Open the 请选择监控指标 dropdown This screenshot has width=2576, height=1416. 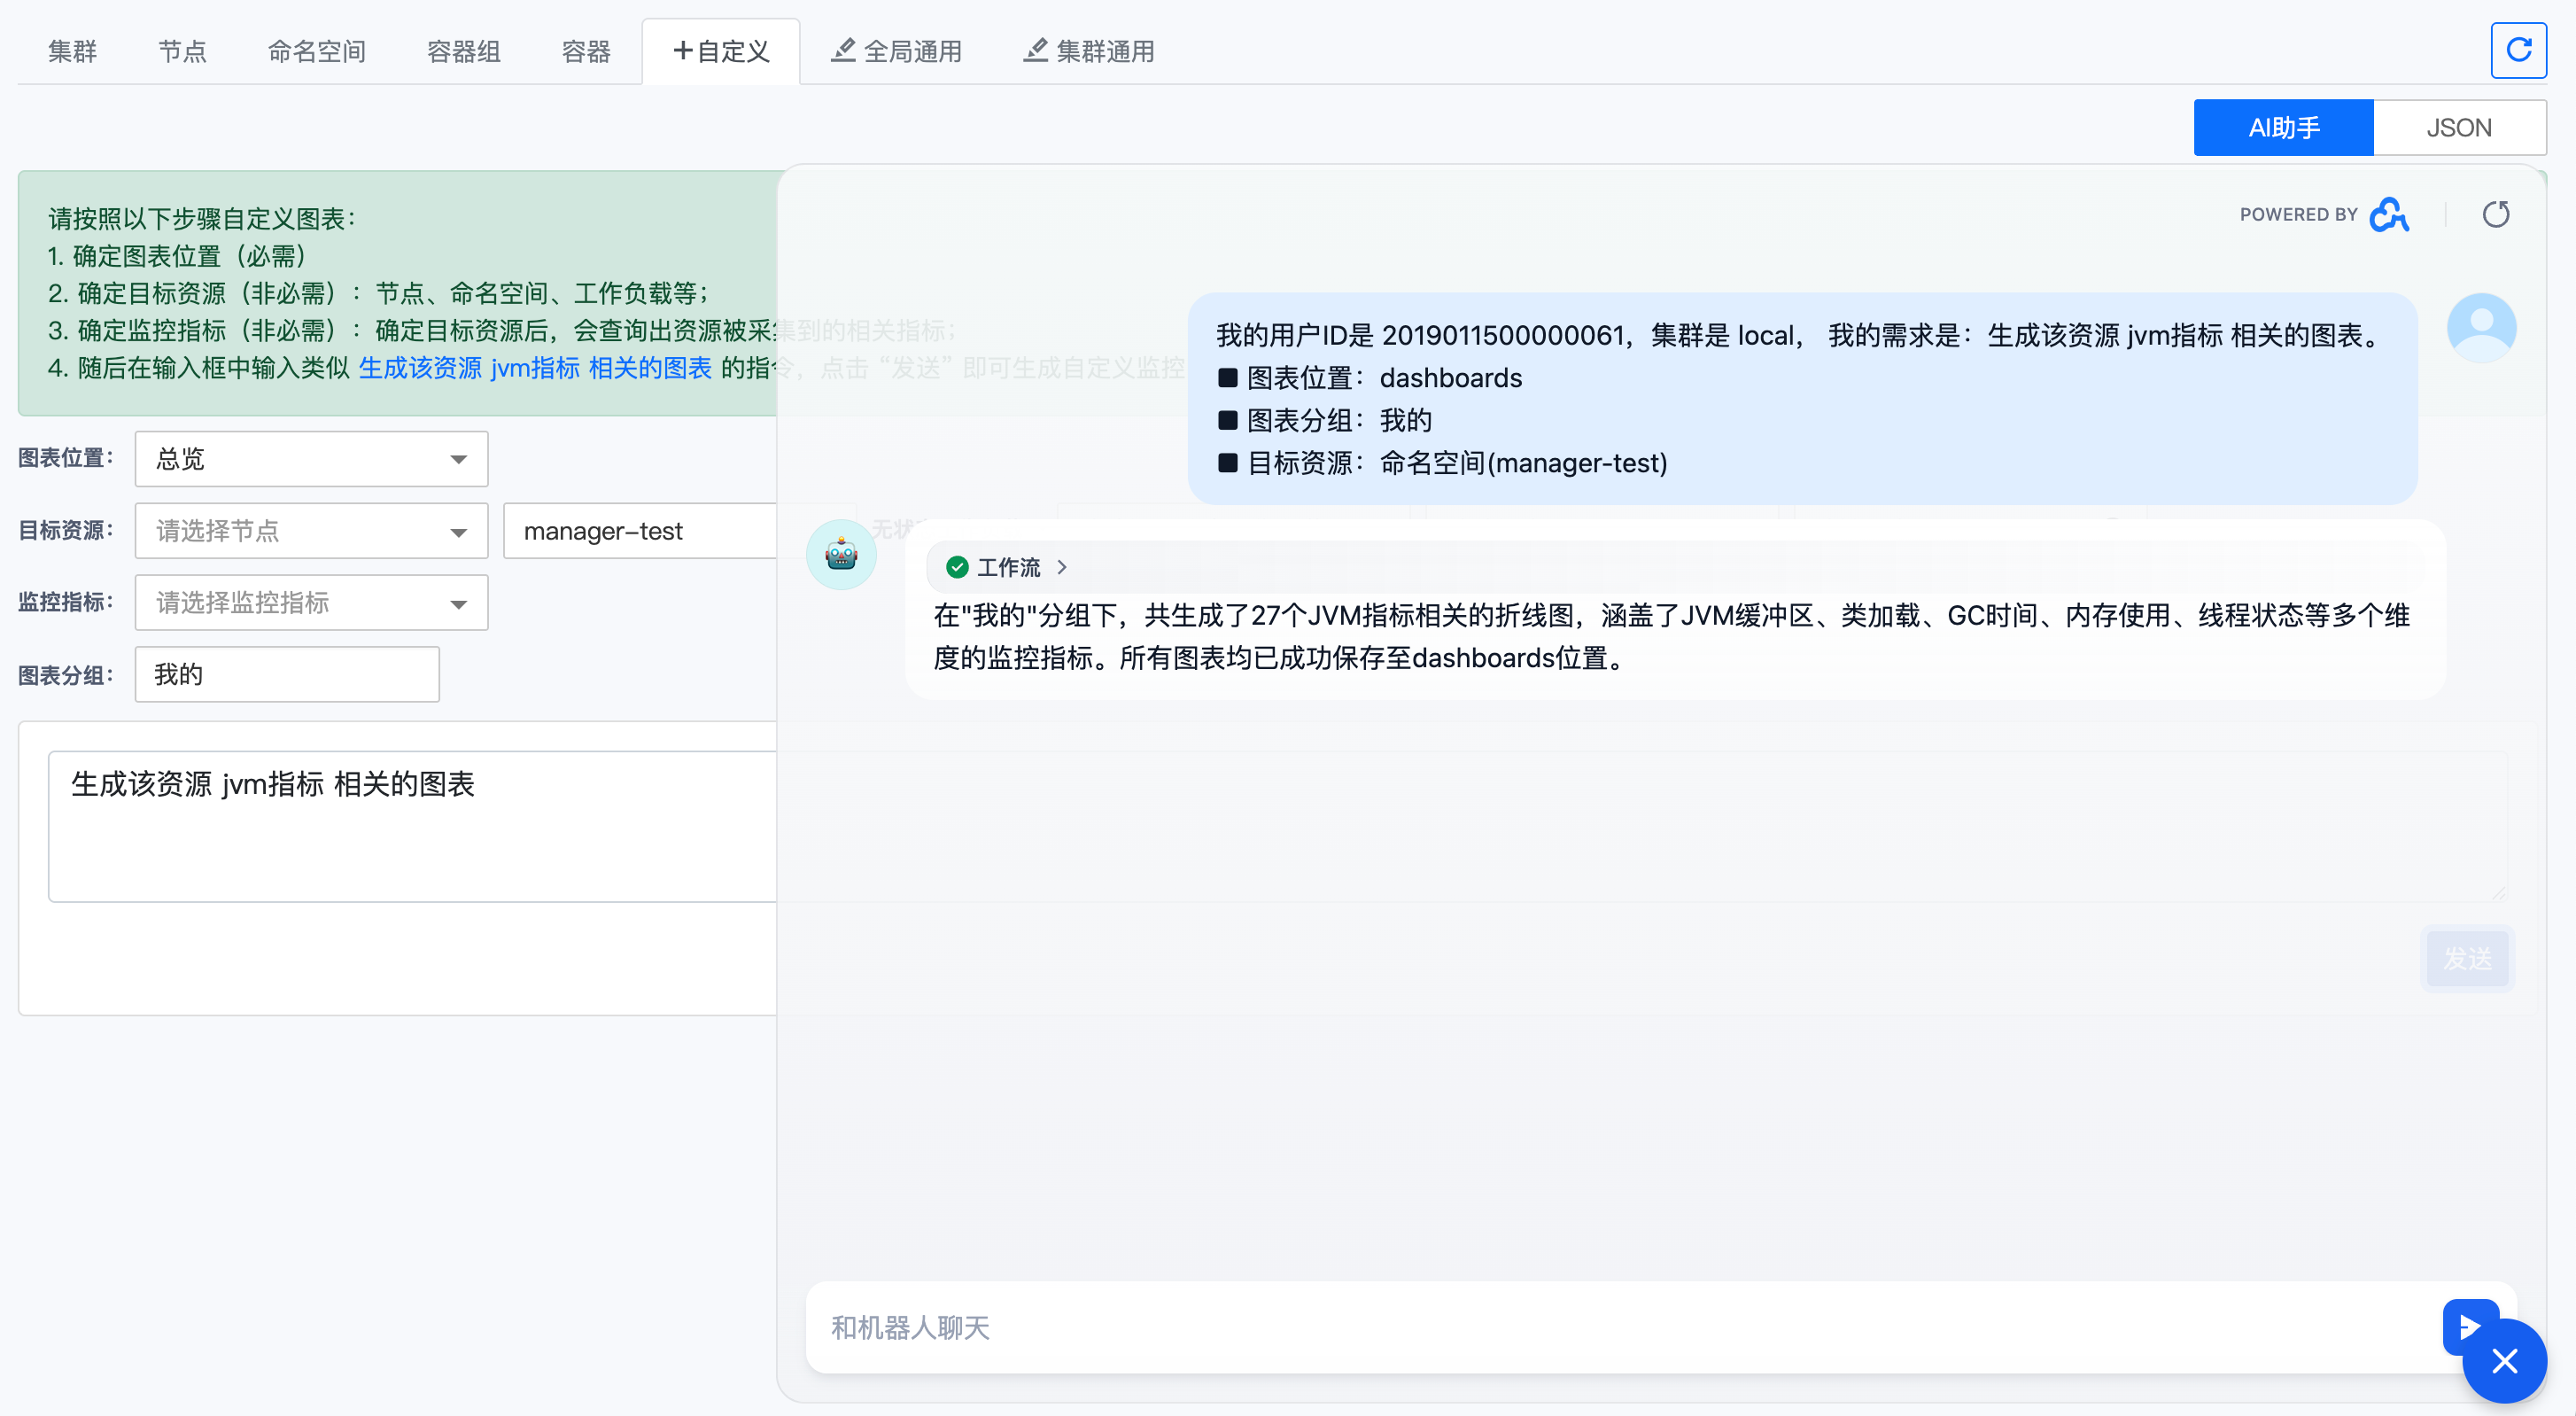(x=311, y=603)
